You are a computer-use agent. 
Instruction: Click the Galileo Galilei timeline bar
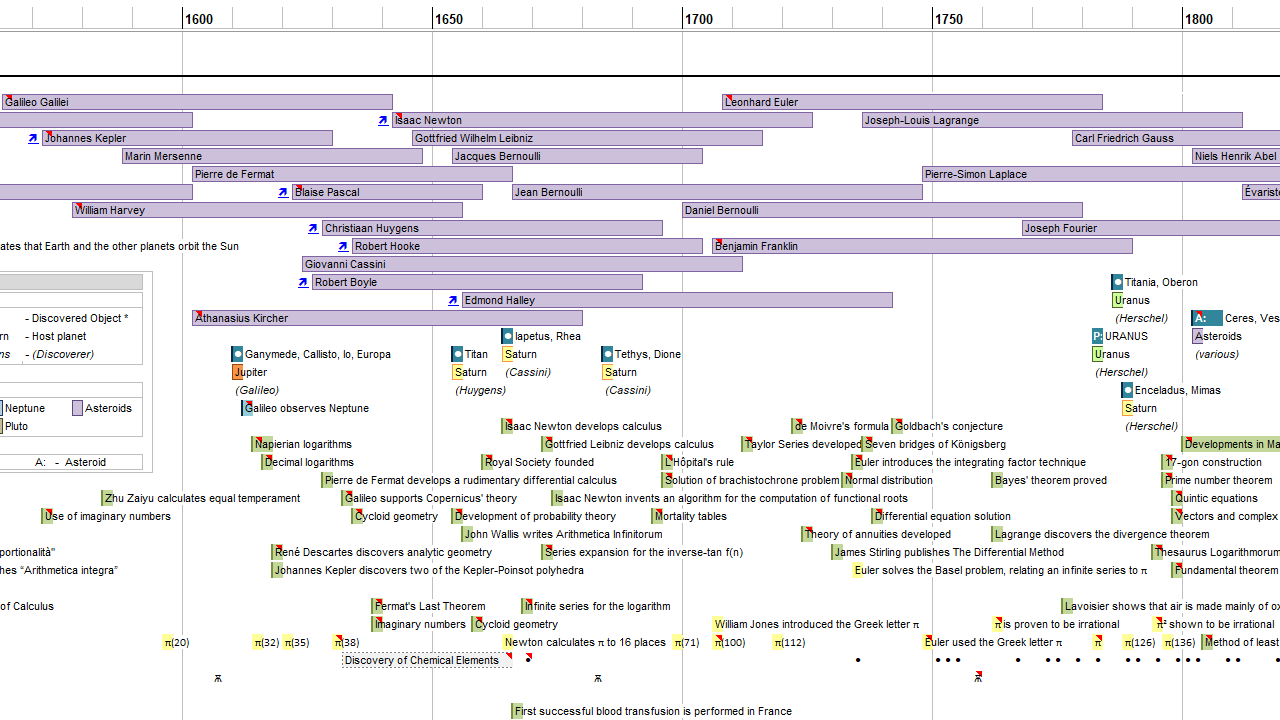[x=196, y=102]
